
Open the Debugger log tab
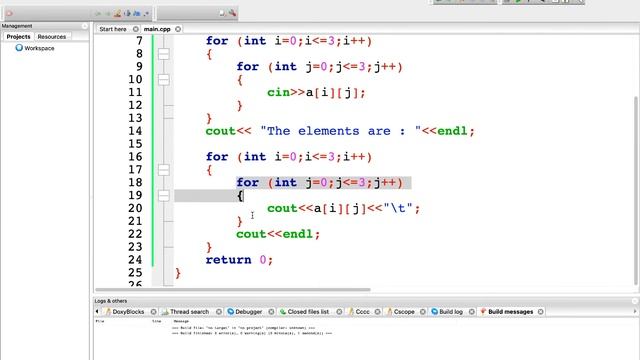(x=244, y=311)
